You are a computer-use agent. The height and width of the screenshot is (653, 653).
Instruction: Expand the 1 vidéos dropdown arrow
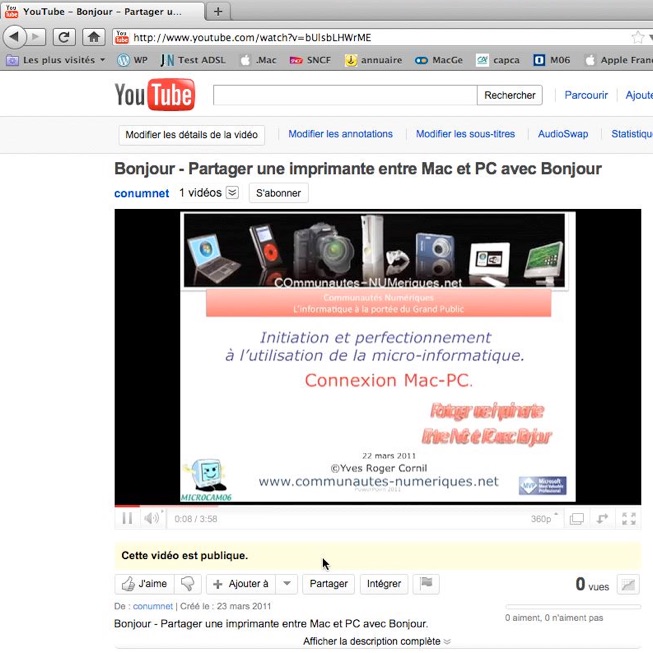point(232,193)
